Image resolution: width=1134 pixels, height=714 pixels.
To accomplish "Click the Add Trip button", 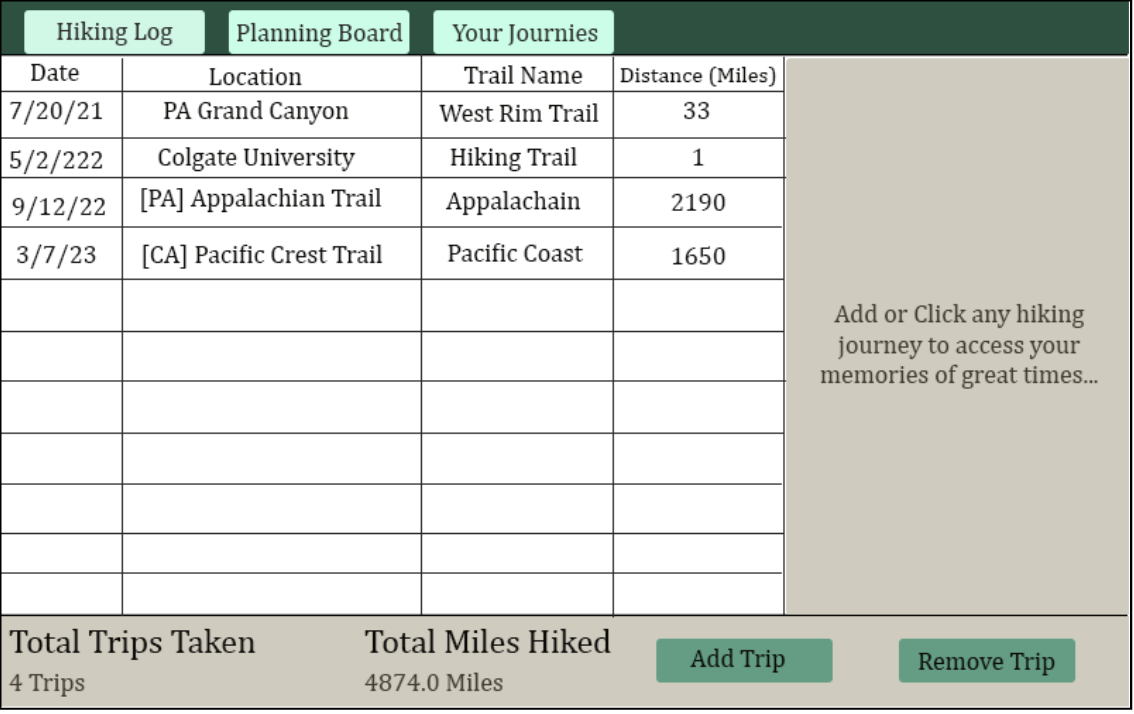I will tap(743, 659).
